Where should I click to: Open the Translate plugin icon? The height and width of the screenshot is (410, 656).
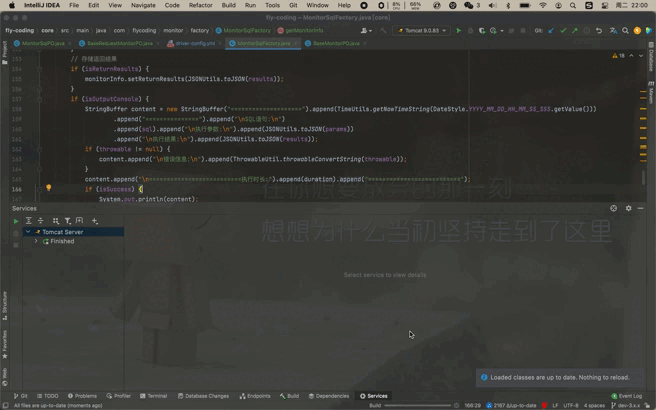[x=613, y=31]
